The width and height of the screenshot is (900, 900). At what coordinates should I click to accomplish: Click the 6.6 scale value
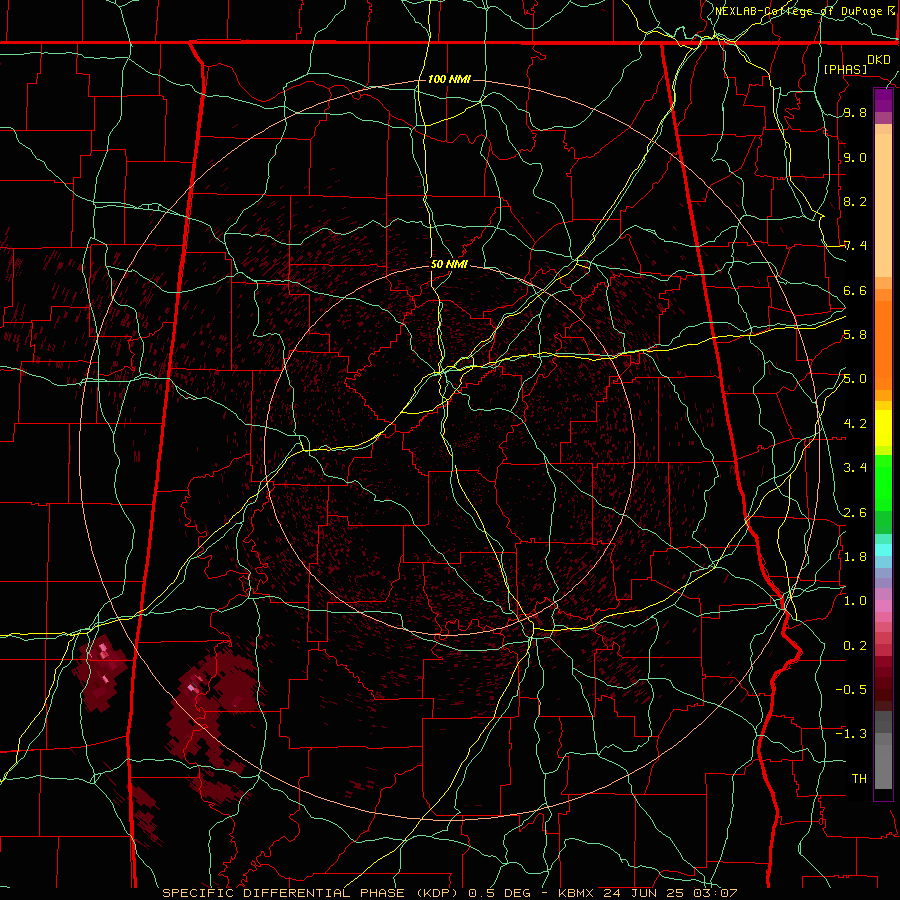855,290
